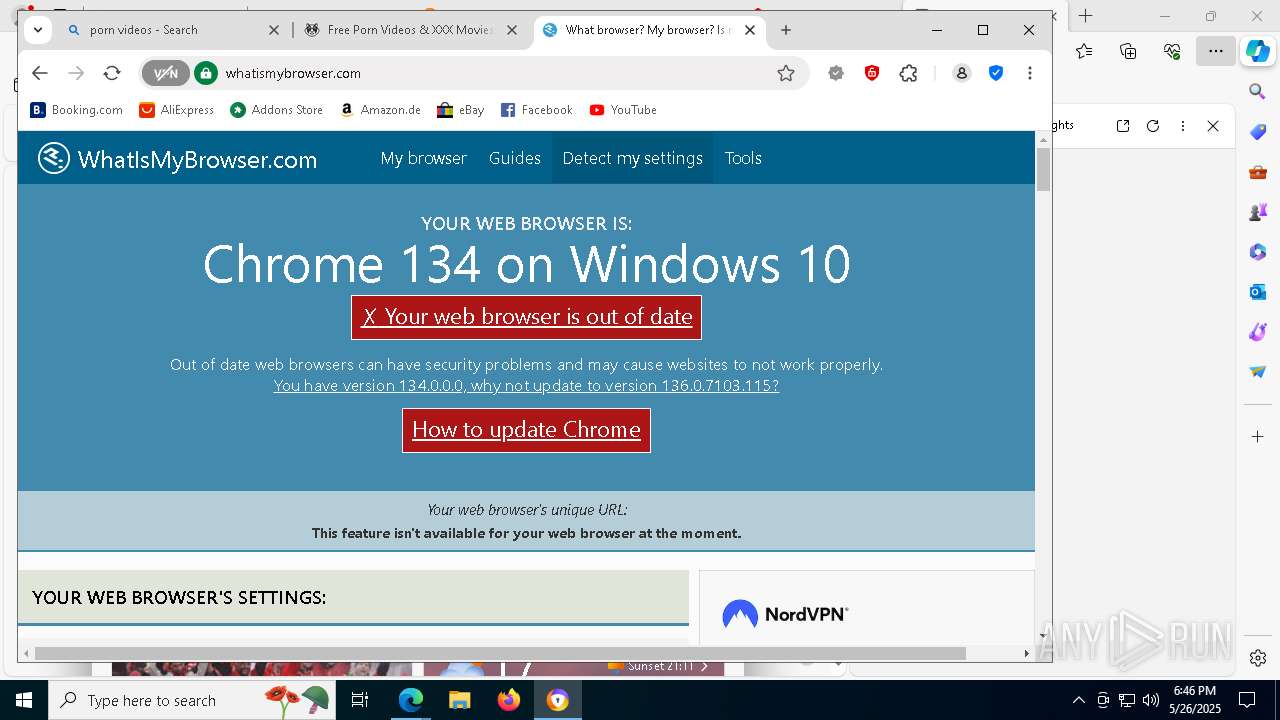Image resolution: width=1280 pixels, height=720 pixels.
Task: Close the Edge side panel
Action: click(1213, 126)
